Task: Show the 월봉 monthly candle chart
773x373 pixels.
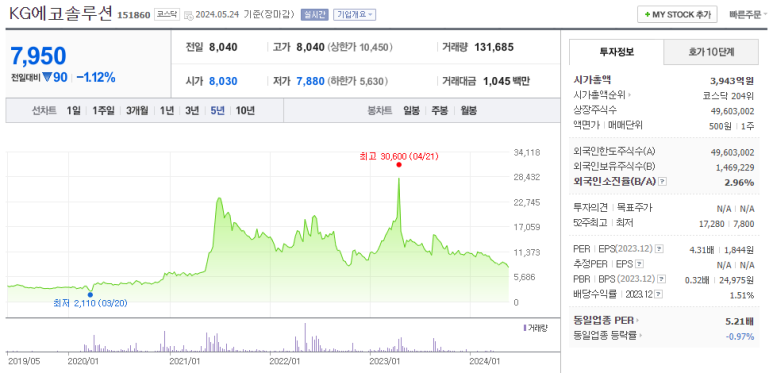Action: click(468, 110)
